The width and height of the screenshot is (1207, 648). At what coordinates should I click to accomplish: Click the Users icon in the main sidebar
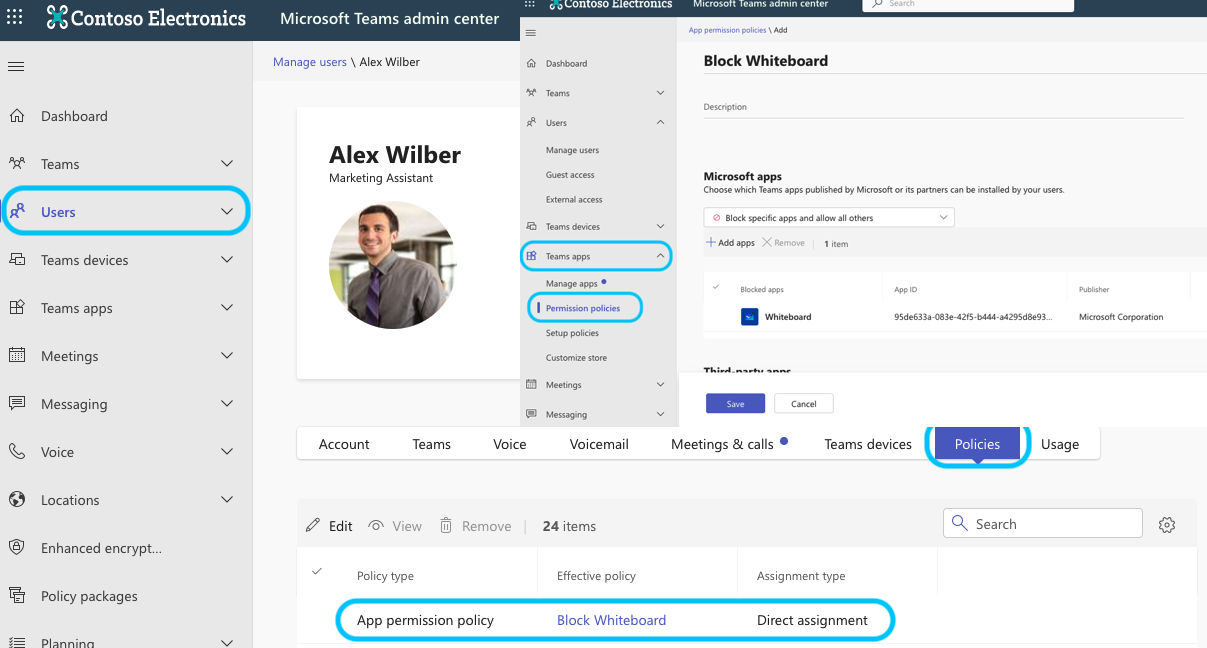click(17, 212)
